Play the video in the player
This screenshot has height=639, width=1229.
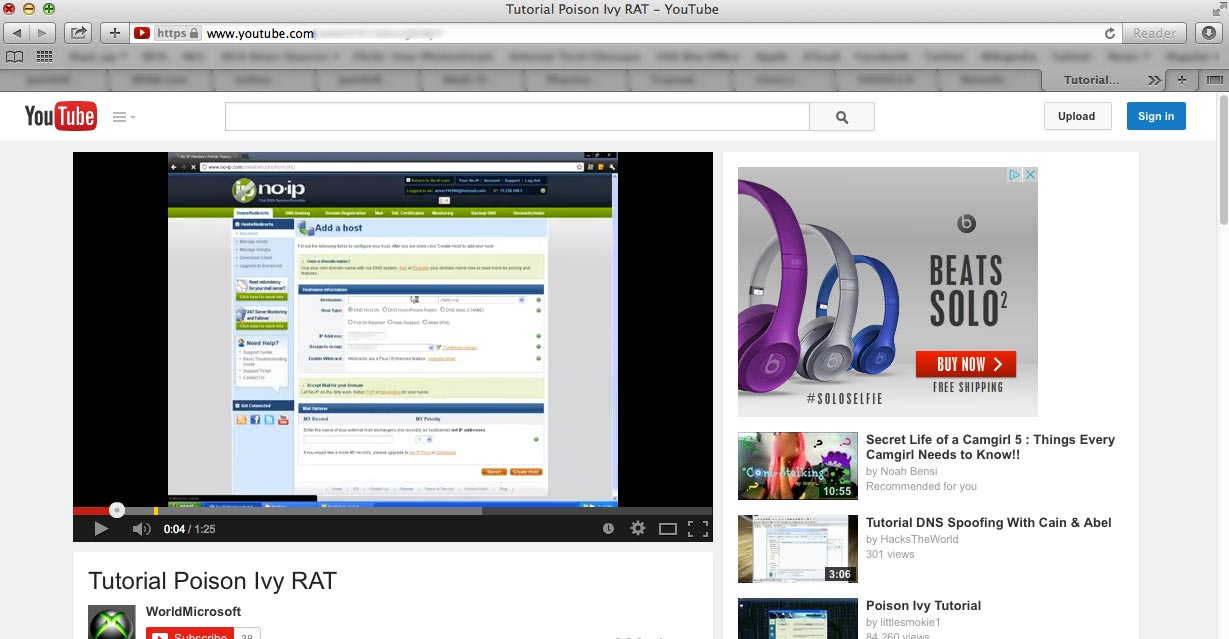click(100, 529)
